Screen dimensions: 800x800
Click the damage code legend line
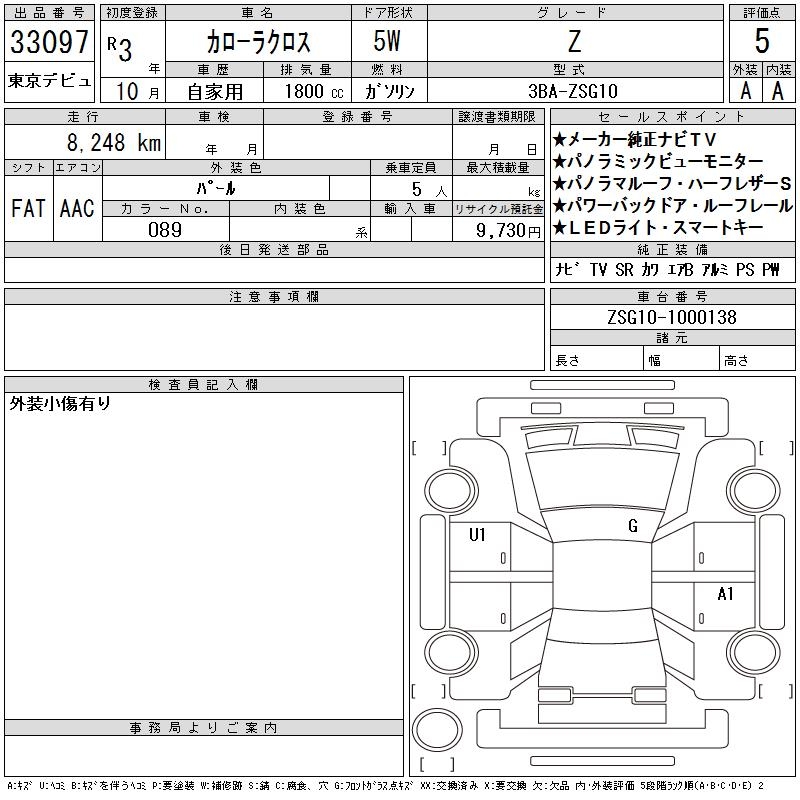tap(386, 786)
